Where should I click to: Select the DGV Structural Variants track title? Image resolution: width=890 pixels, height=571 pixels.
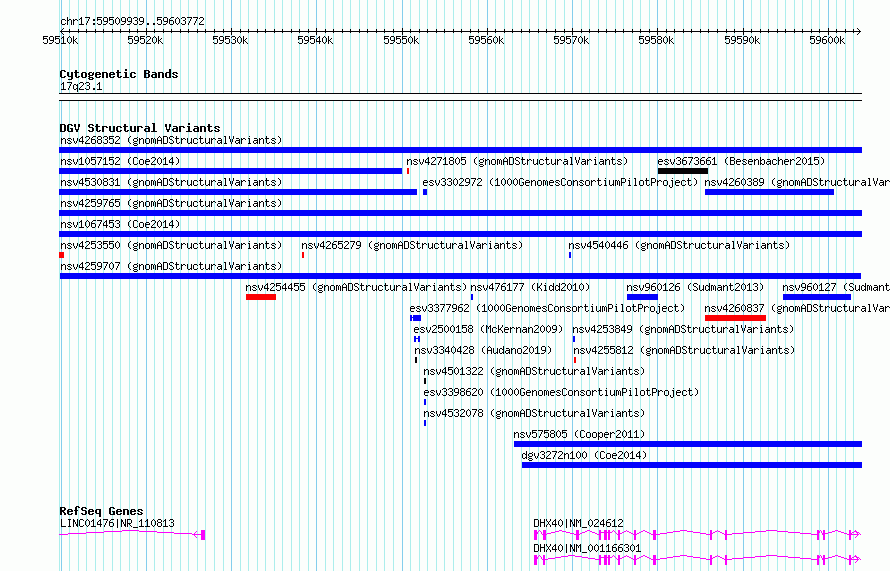[140, 128]
